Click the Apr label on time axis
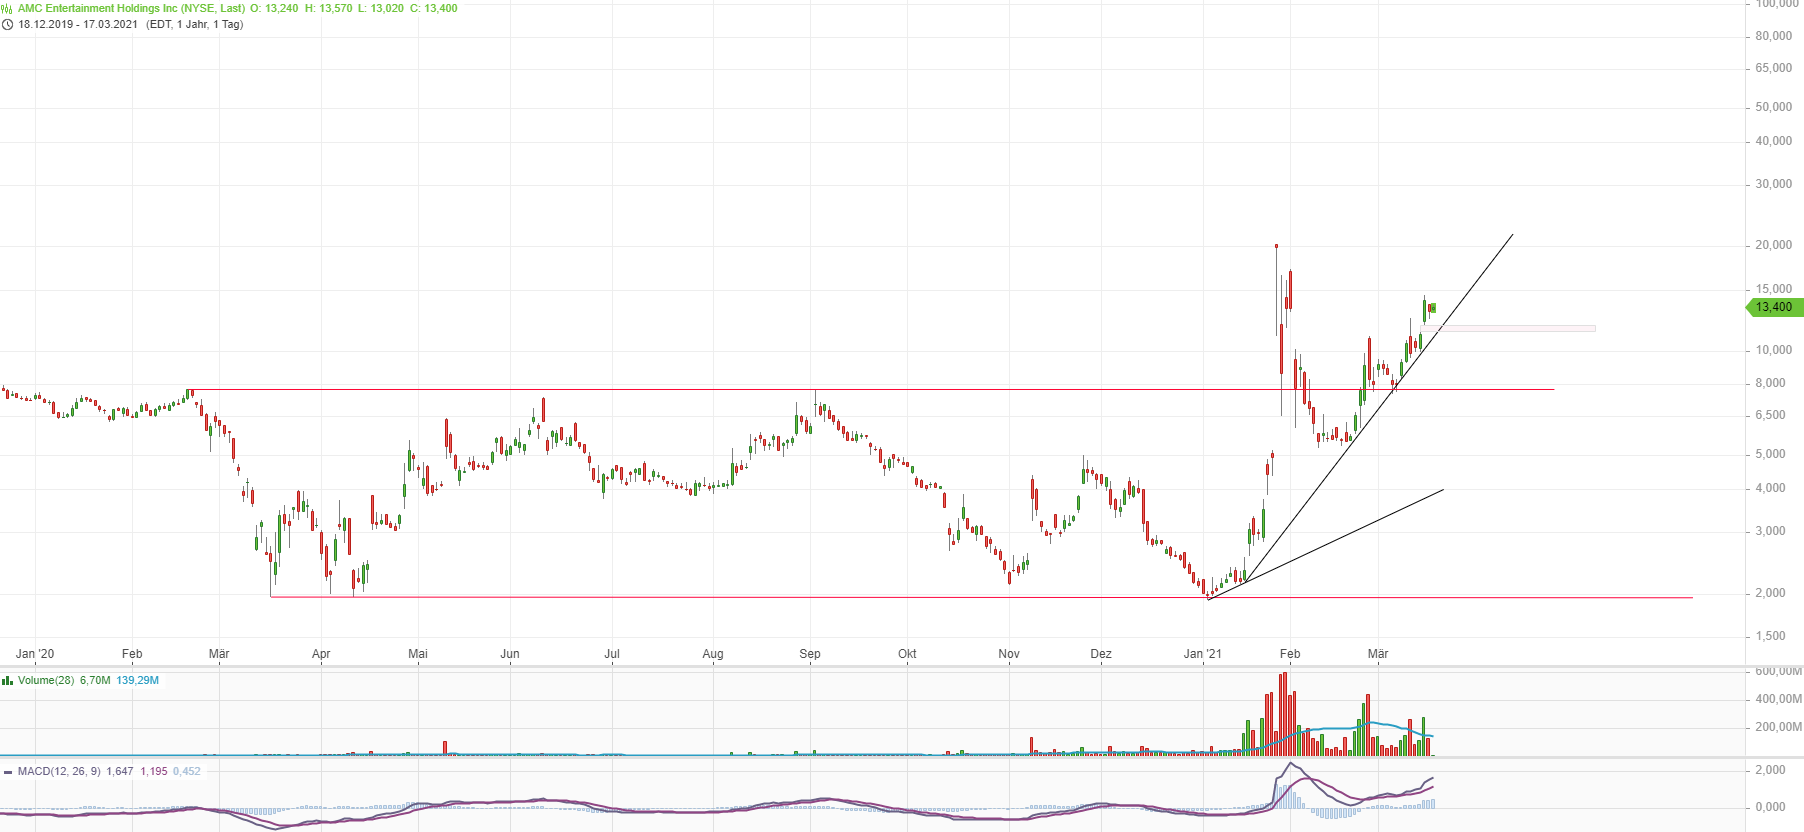Screen dimensions: 1804x832 coord(321,654)
